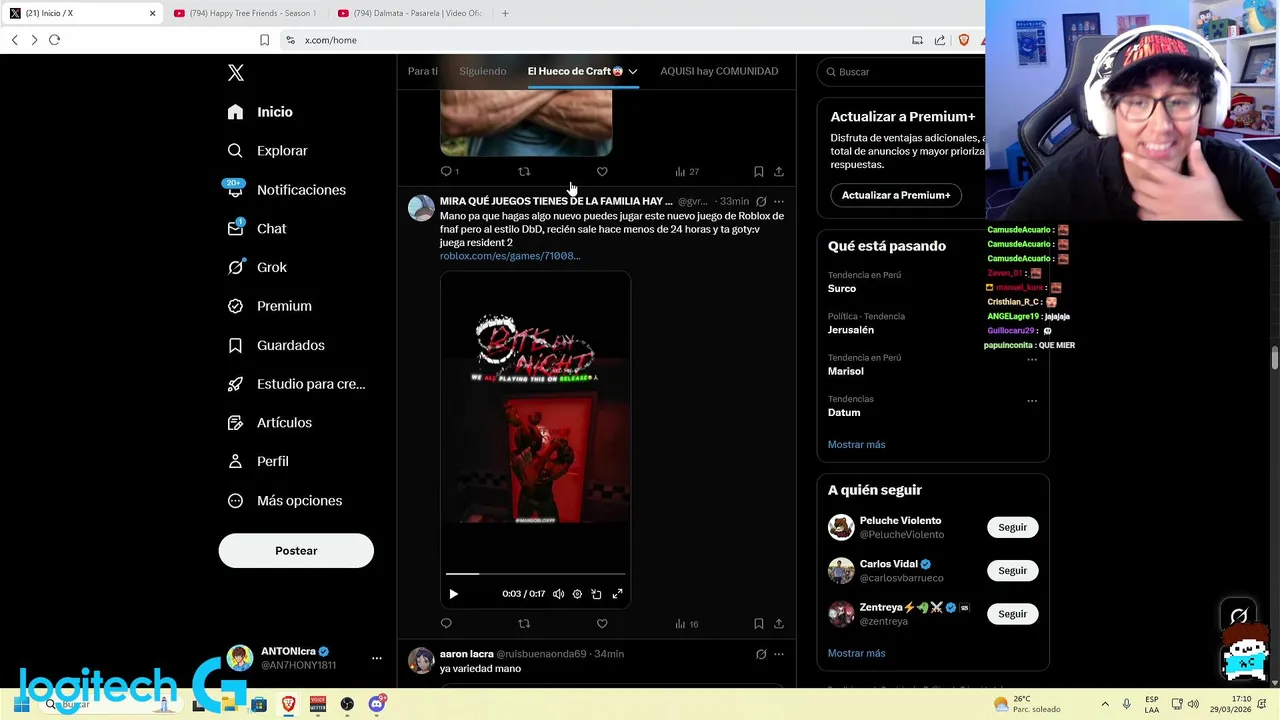Bookmark the Roblox fnaf post
The height and width of the screenshot is (720, 1280).
[x=759, y=624]
